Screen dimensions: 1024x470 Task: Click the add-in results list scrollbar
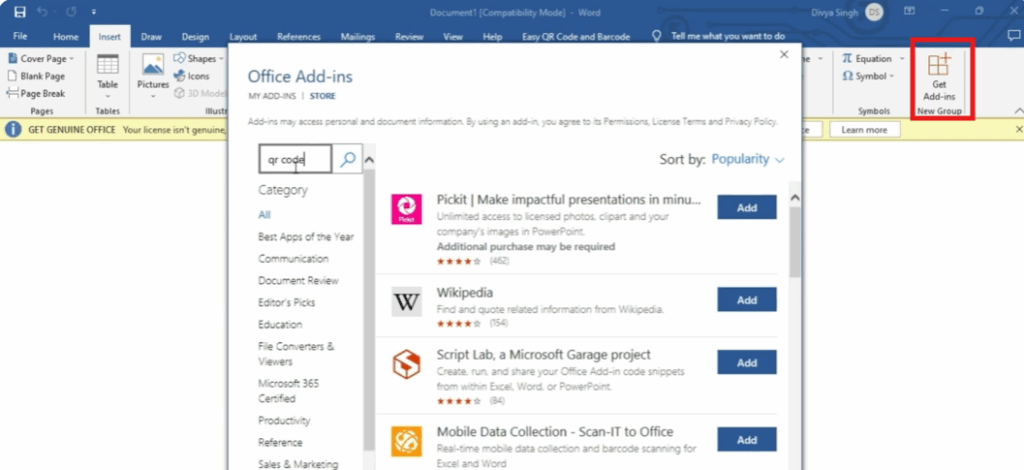coord(795,240)
